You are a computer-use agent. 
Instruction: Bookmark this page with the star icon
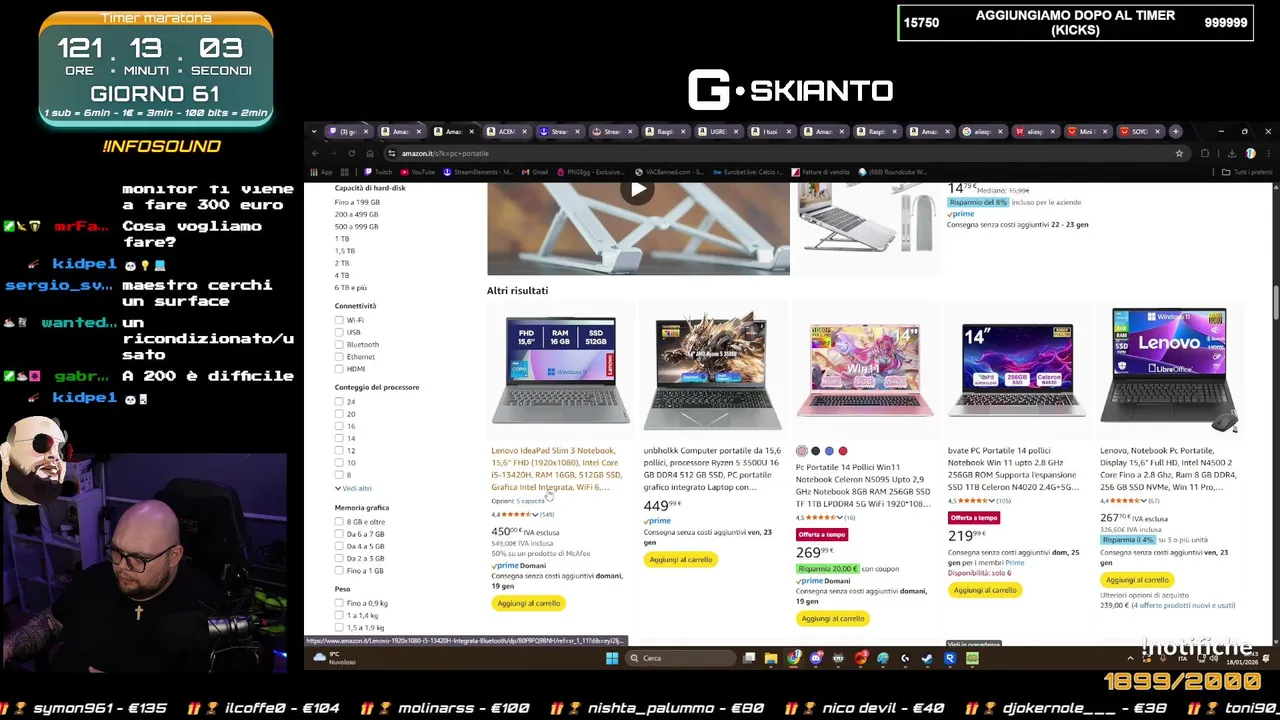click(x=1179, y=153)
